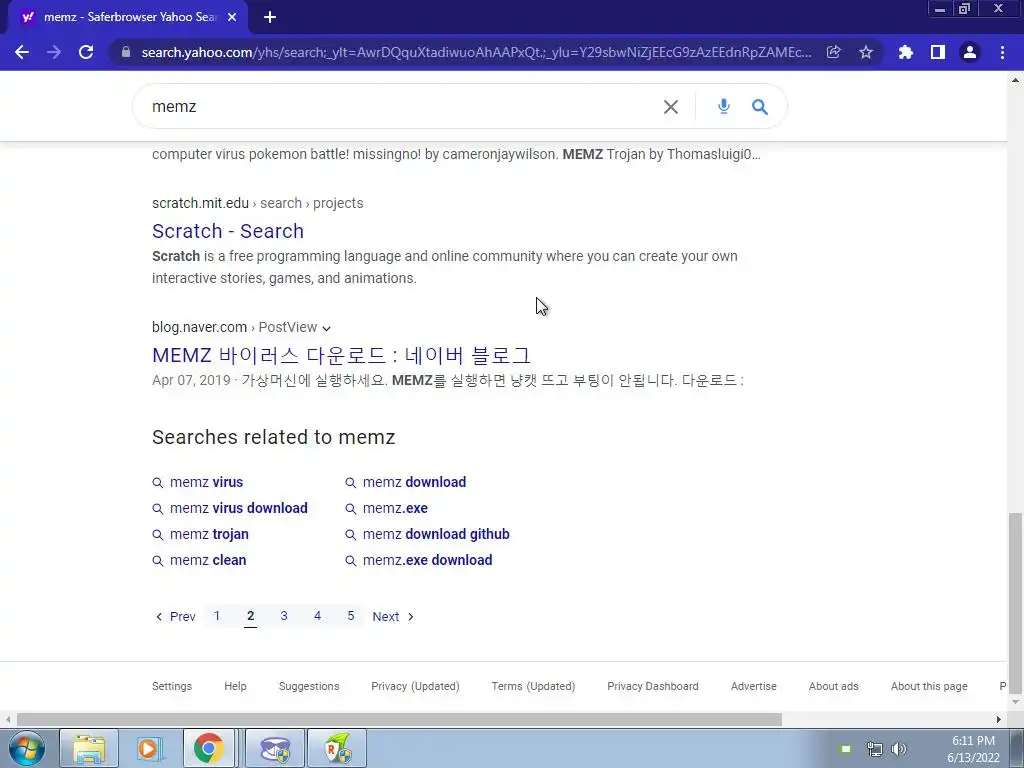
Task: Open the Terms (Updated) footer link
Action: click(533, 686)
